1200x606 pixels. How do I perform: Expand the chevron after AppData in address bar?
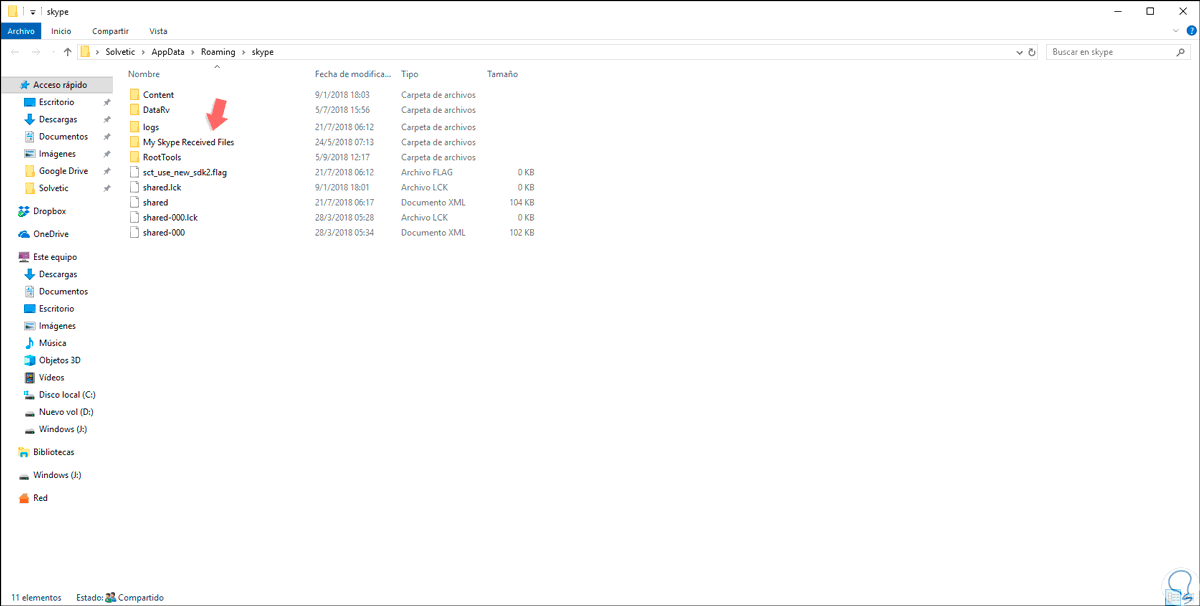[x=192, y=52]
